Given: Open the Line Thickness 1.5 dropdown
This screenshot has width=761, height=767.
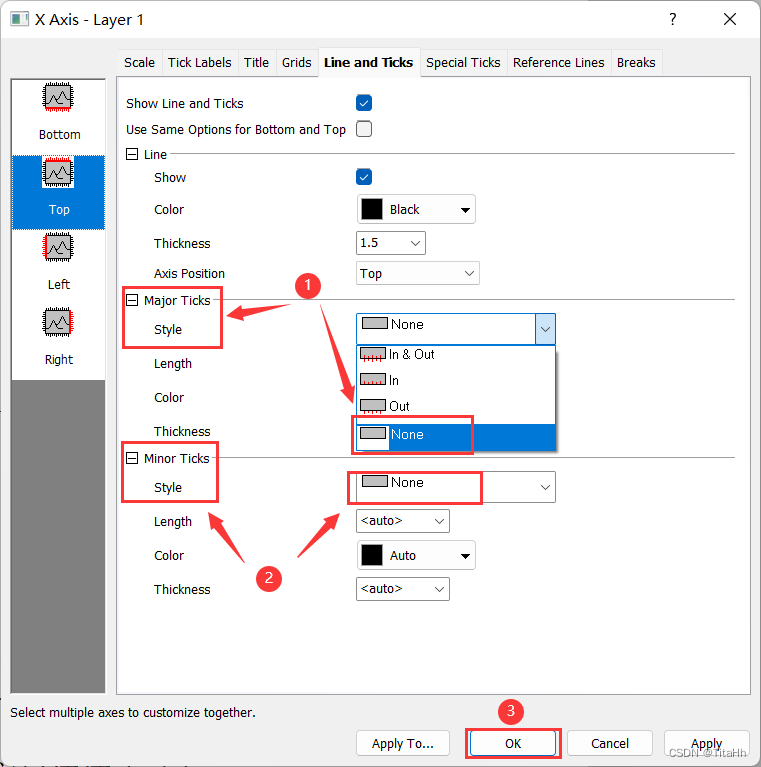Looking at the screenshot, I should [391, 243].
